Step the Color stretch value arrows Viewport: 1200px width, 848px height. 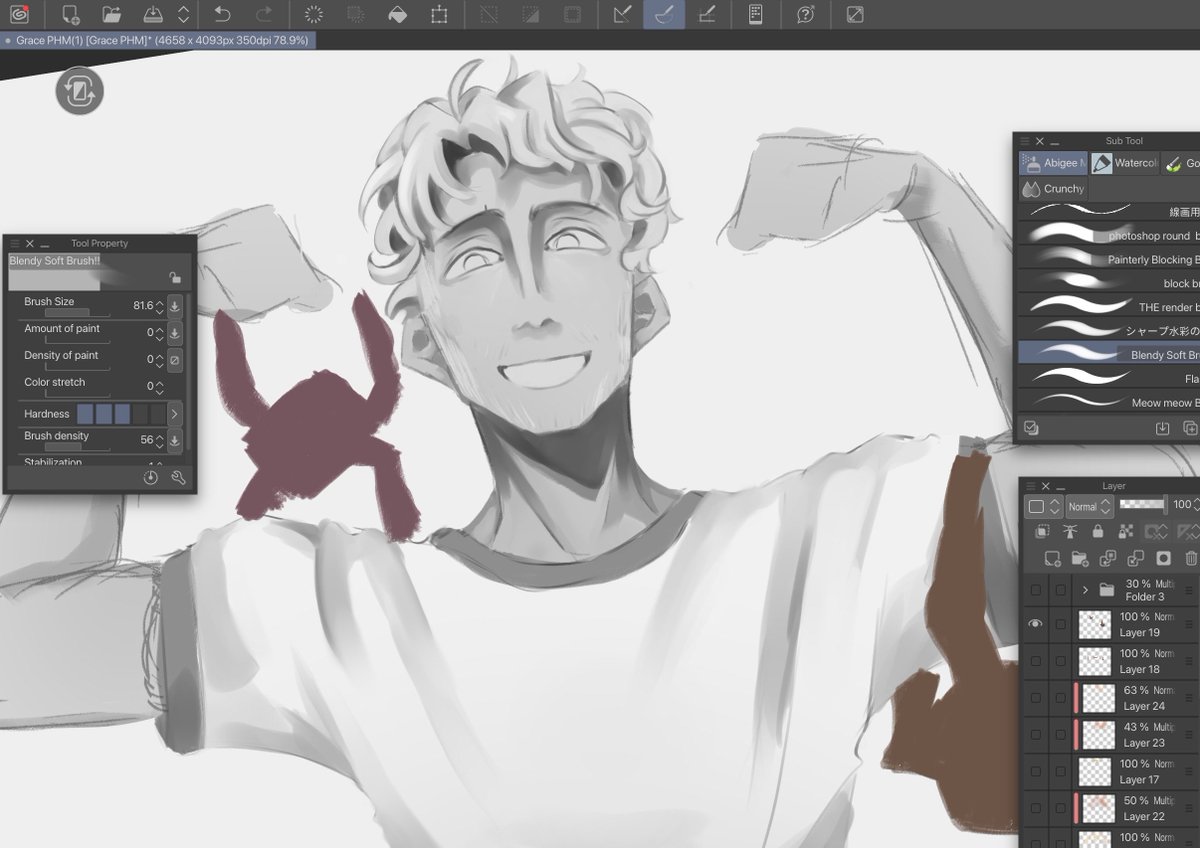[x=159, y=386]
